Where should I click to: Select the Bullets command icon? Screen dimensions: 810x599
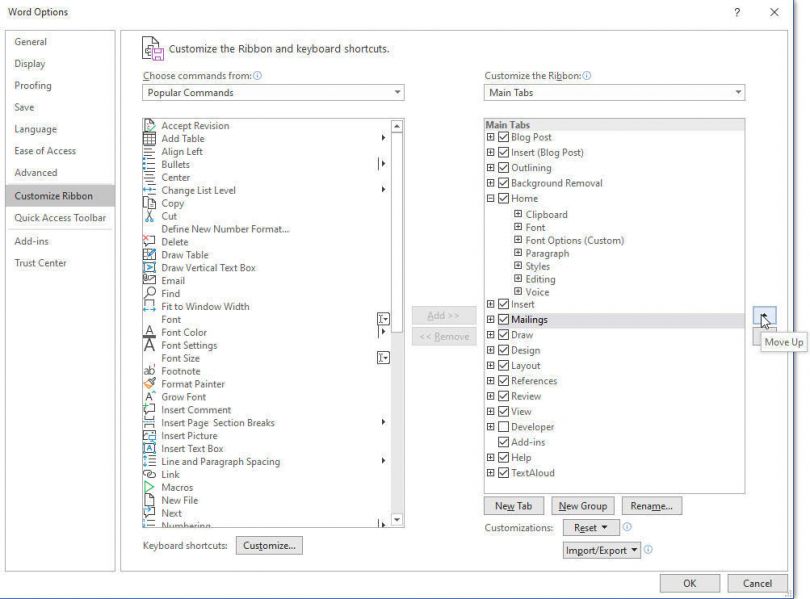click(148, 164)
